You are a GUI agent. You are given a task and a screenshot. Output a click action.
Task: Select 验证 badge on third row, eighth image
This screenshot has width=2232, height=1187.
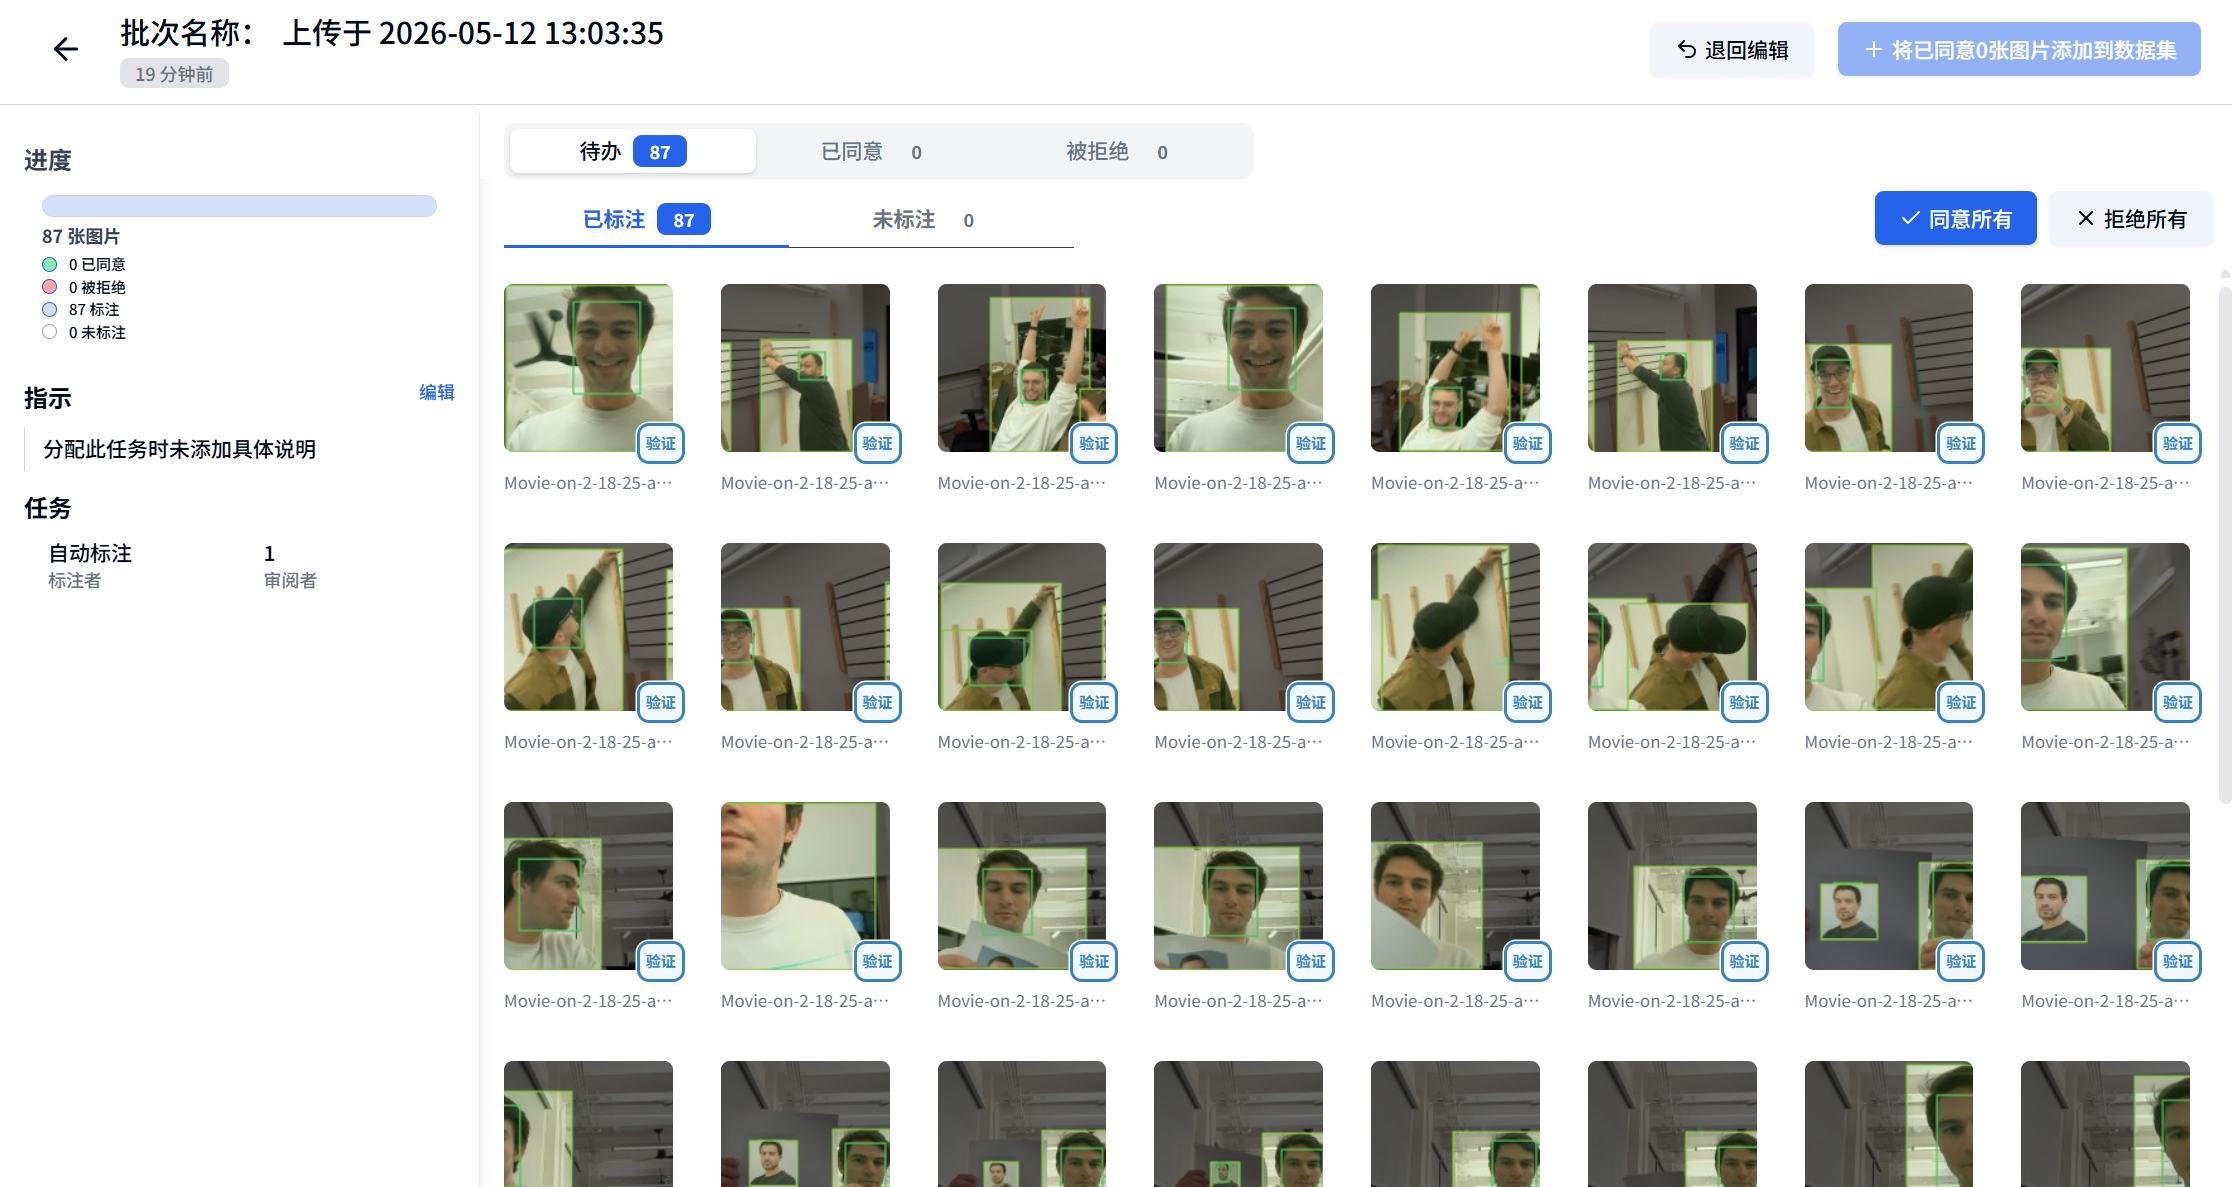coord(2178,961)
